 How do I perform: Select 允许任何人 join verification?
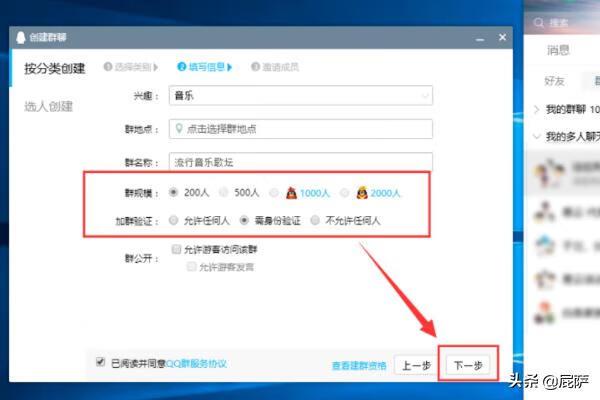[x=173, y=220]
